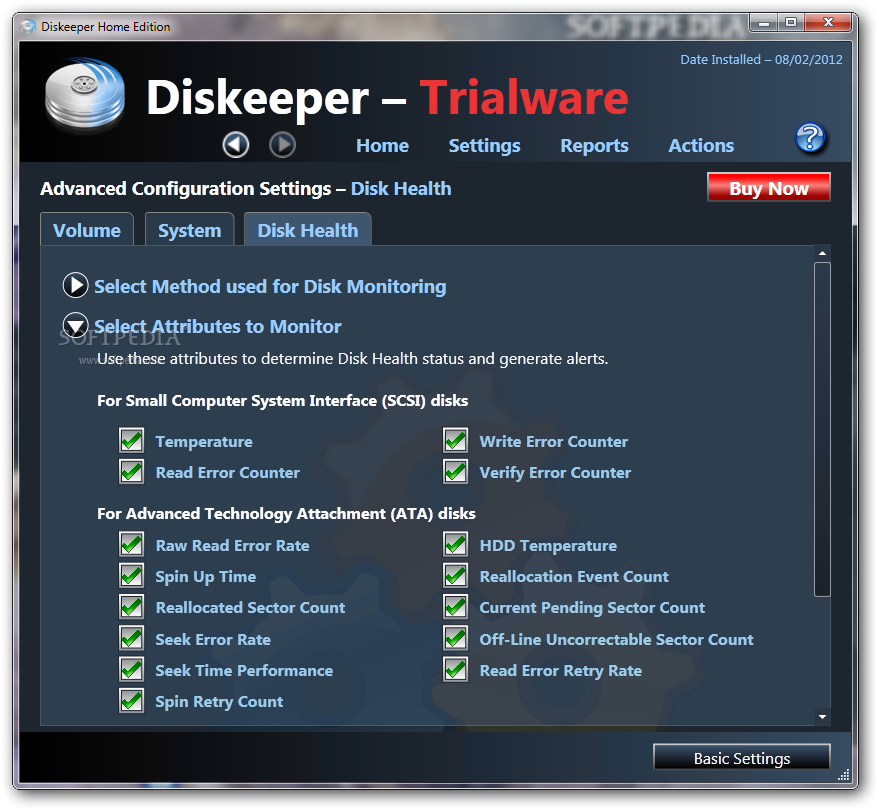The width and height of the screenshot is (879, 810).
Task: Switch to the Volume tab
Action: coord(87,230)
